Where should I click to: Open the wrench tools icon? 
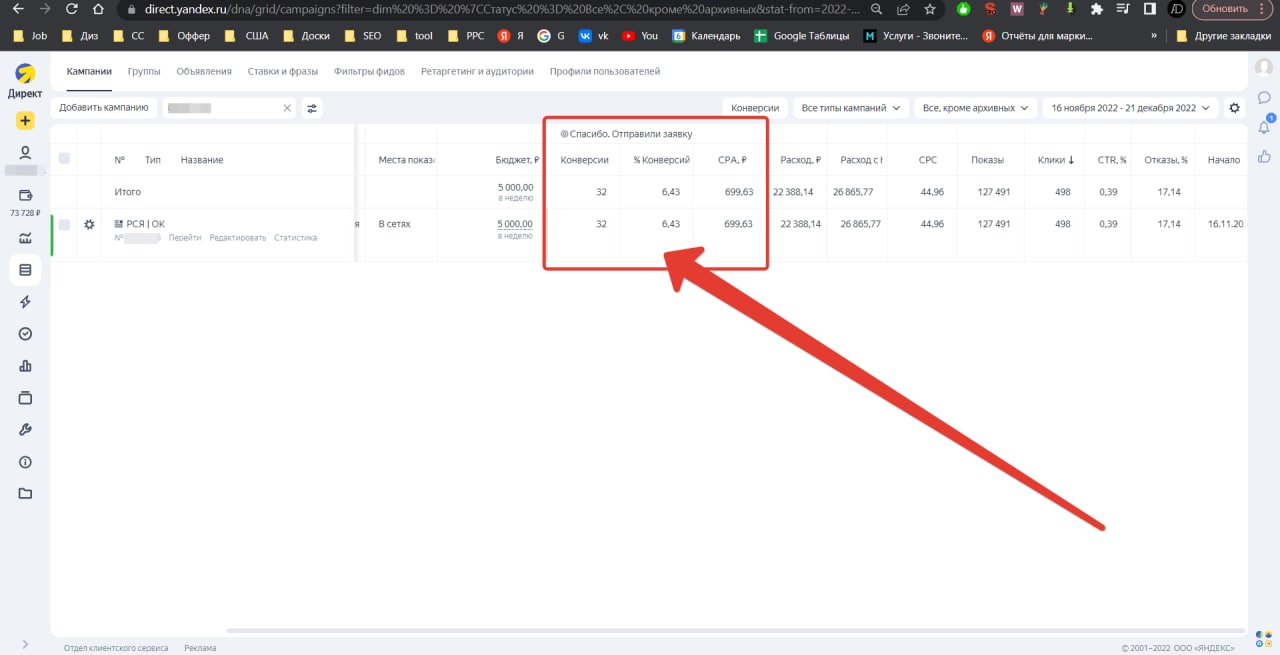[x=25, y=430]
